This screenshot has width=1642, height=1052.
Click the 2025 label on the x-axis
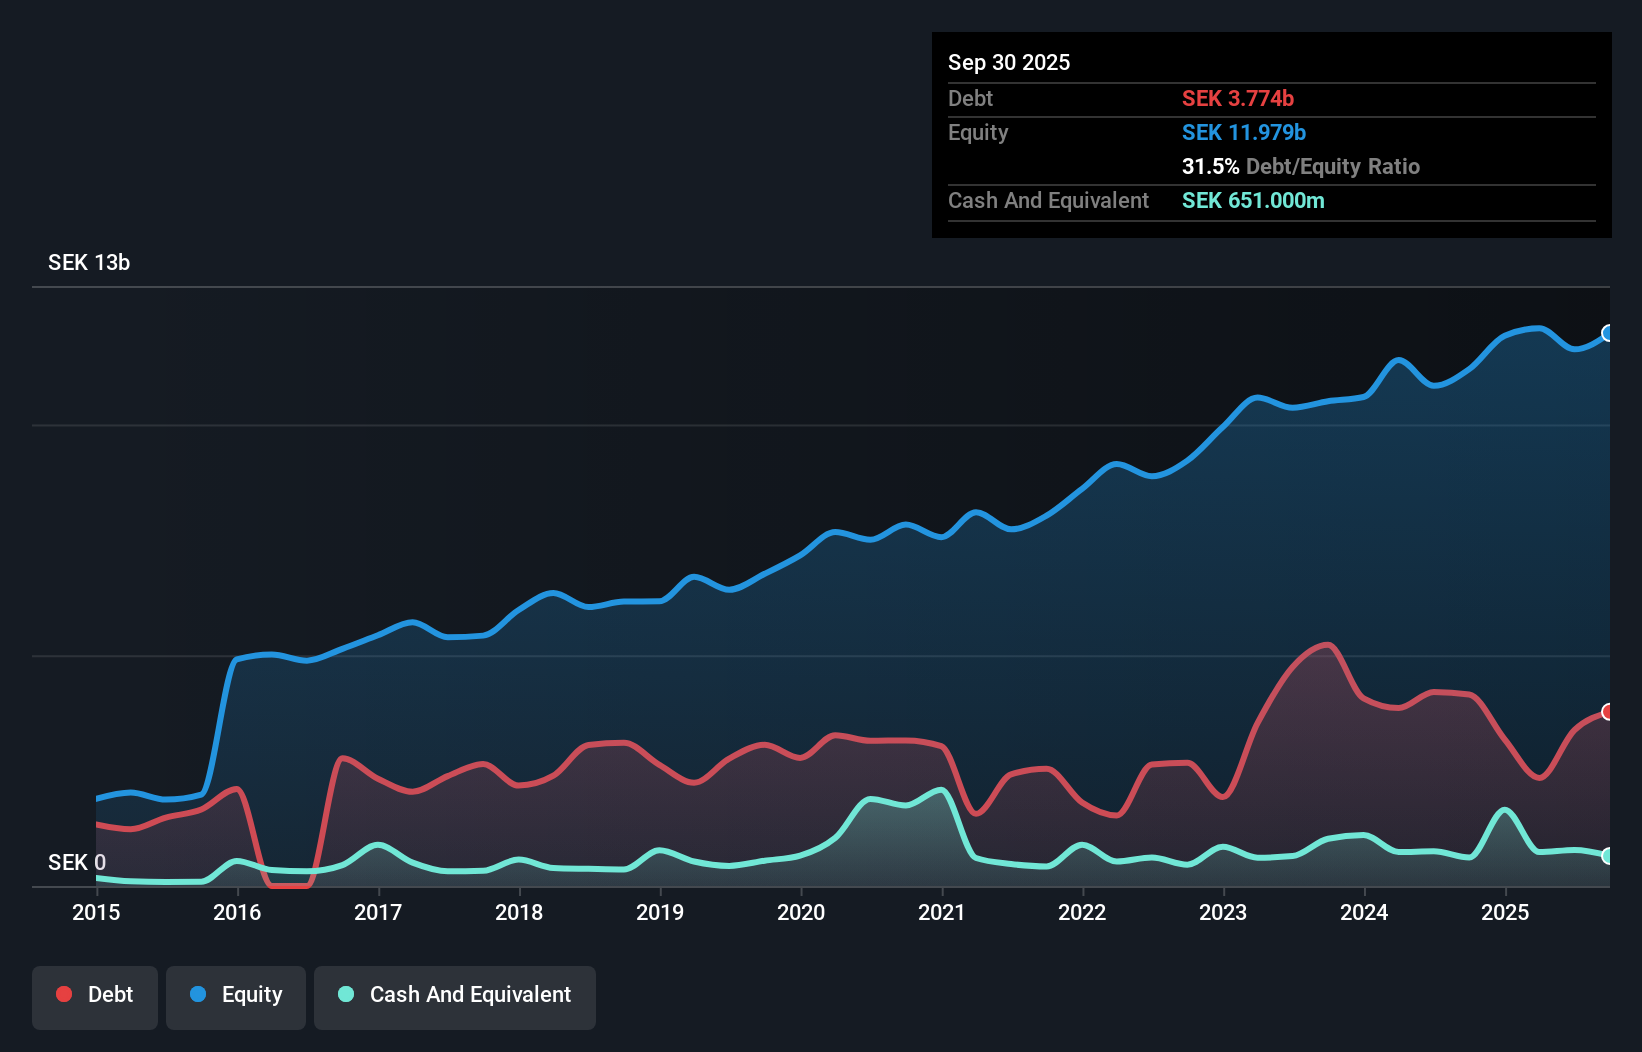pyautogui.click(x=1507, y=913)
